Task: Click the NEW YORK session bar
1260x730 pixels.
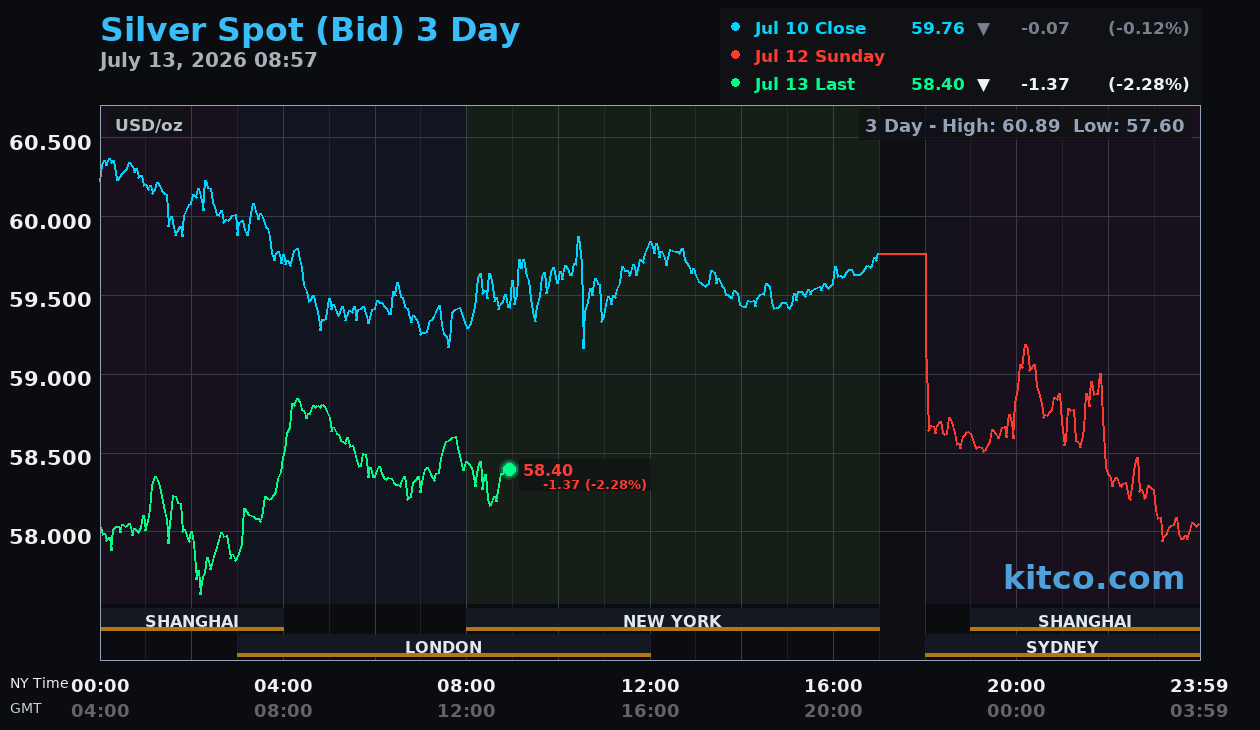Action: coord(672,620)
